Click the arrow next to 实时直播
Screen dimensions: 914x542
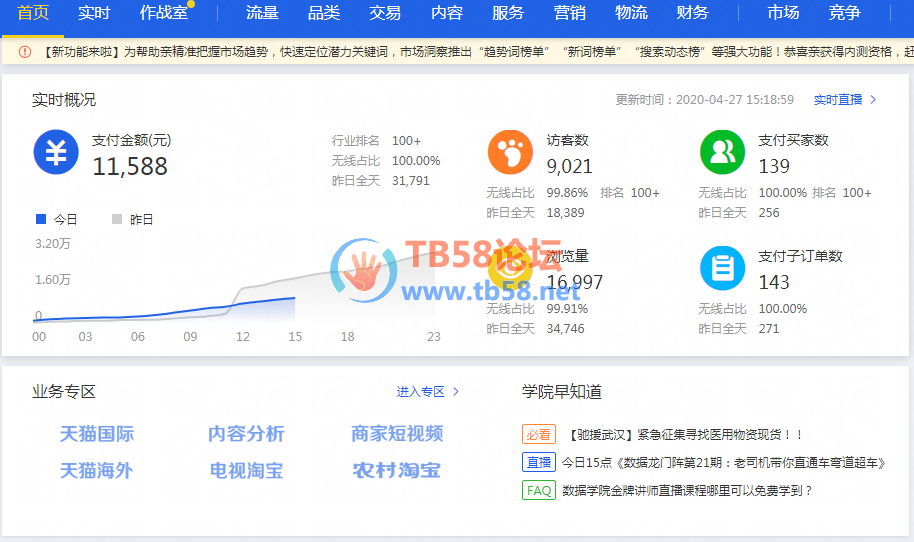point(873,100)
